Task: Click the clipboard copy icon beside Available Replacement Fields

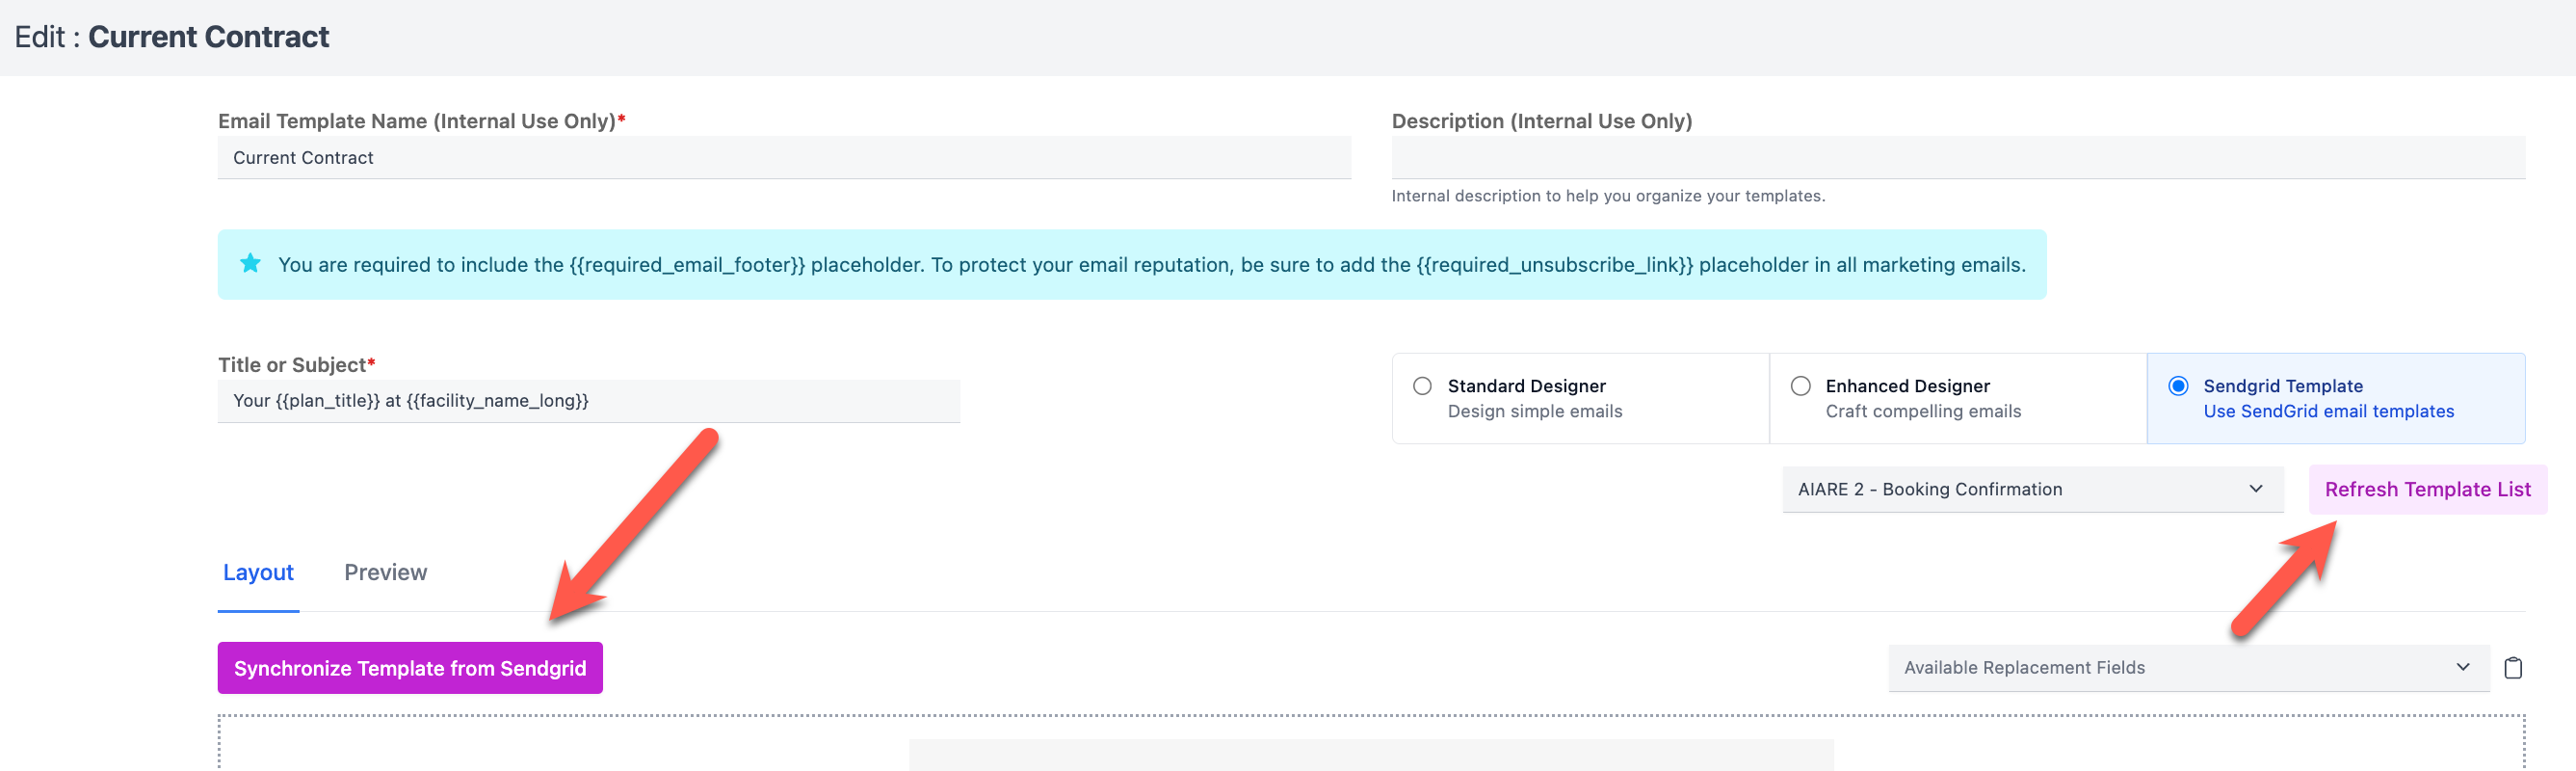Action: [x=2512, y=668]
